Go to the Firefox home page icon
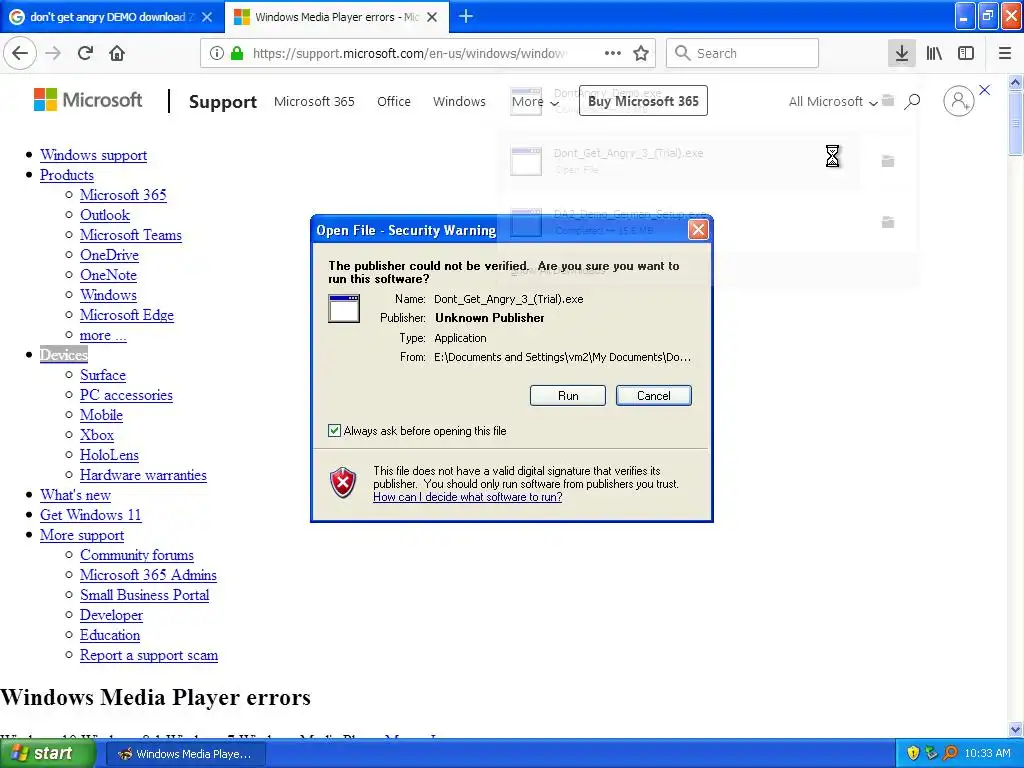The width and height of the screenshot is (1024, 768). (117, 53)
